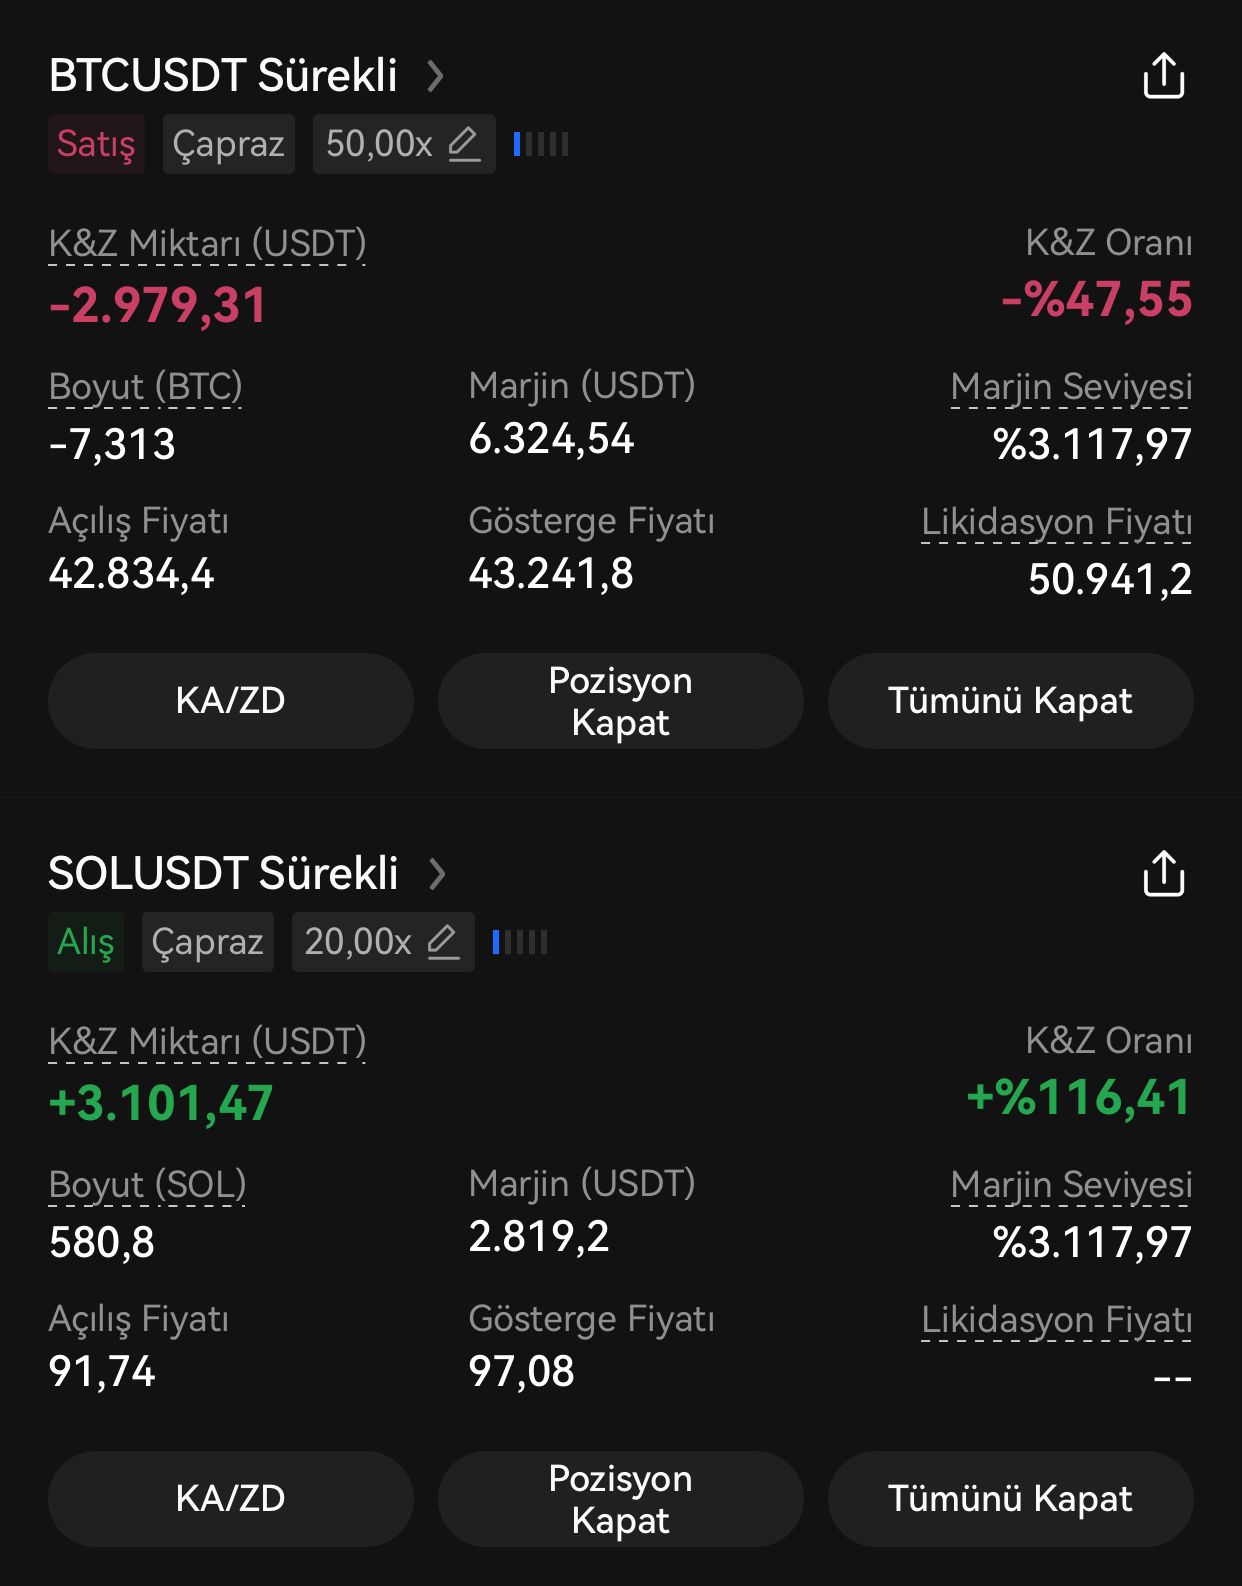Tap the Çapraz margin mode tag on SOLUSDT
The height and width of the screenshot is (1586, 1242).
coord(208,942)
